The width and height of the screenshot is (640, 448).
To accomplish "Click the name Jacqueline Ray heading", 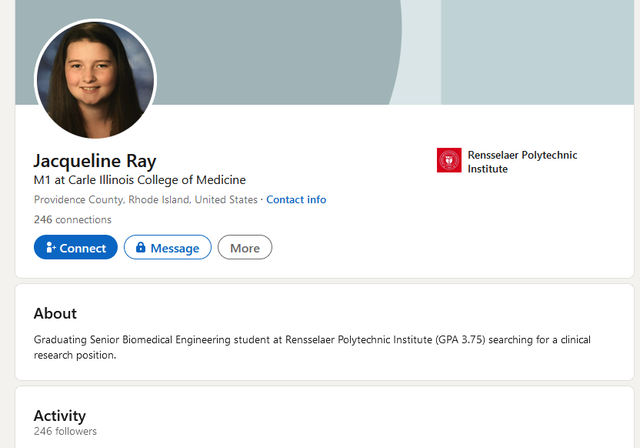I will point(95,160).
